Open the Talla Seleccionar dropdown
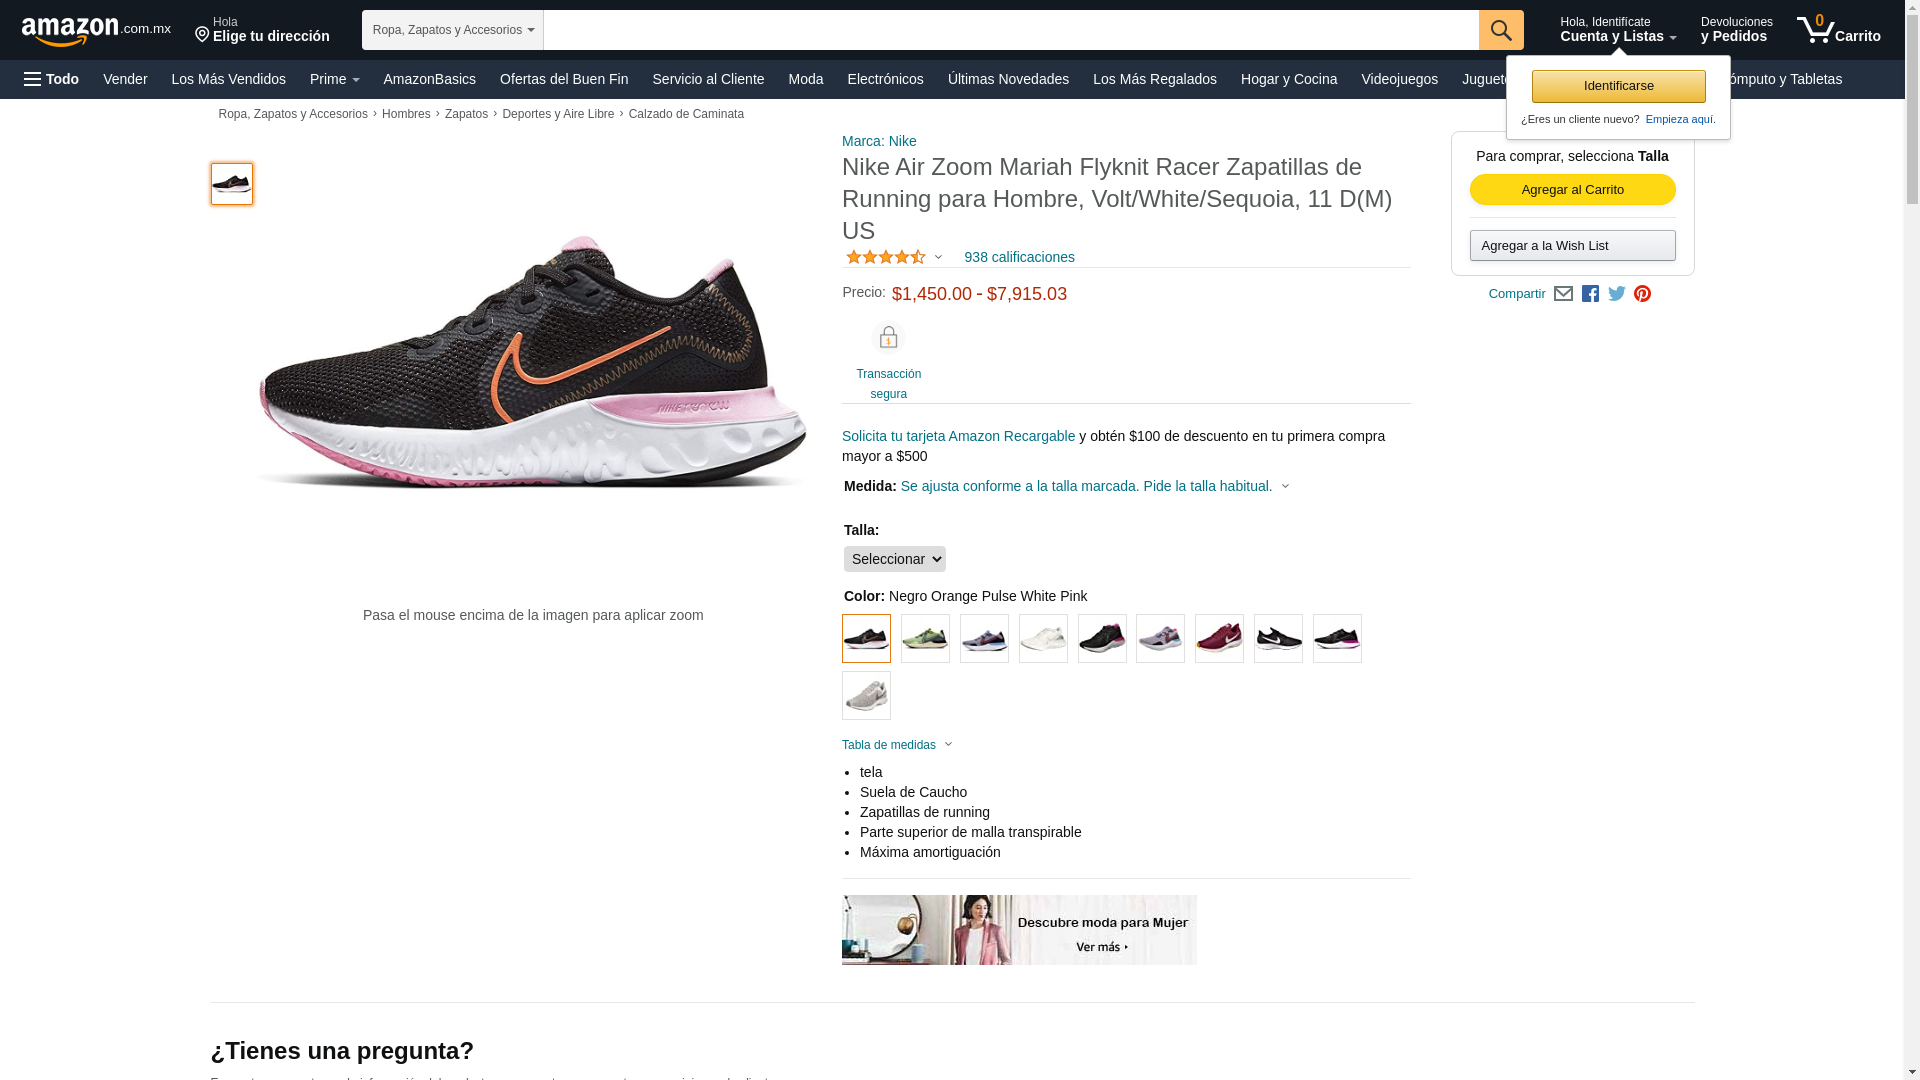The image size is (1920, 1080). pyautogui.click(x=894, y=559)
